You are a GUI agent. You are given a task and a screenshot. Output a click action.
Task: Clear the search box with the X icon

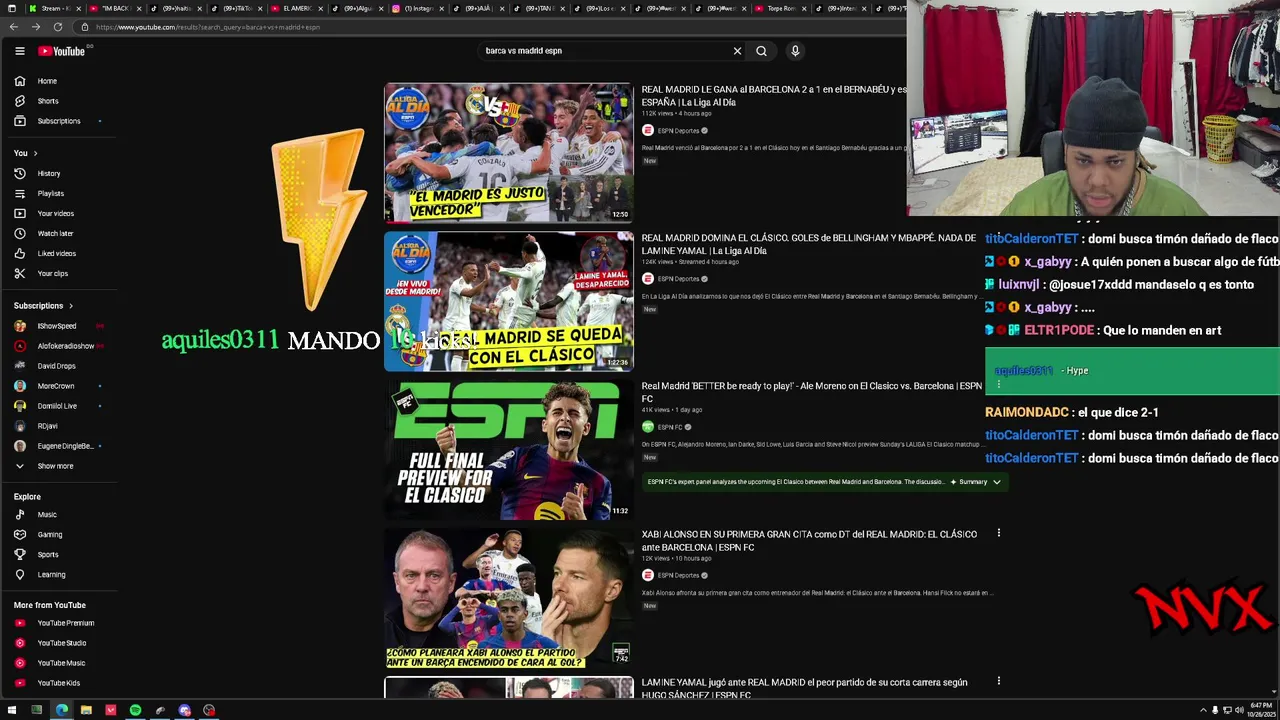737,51
